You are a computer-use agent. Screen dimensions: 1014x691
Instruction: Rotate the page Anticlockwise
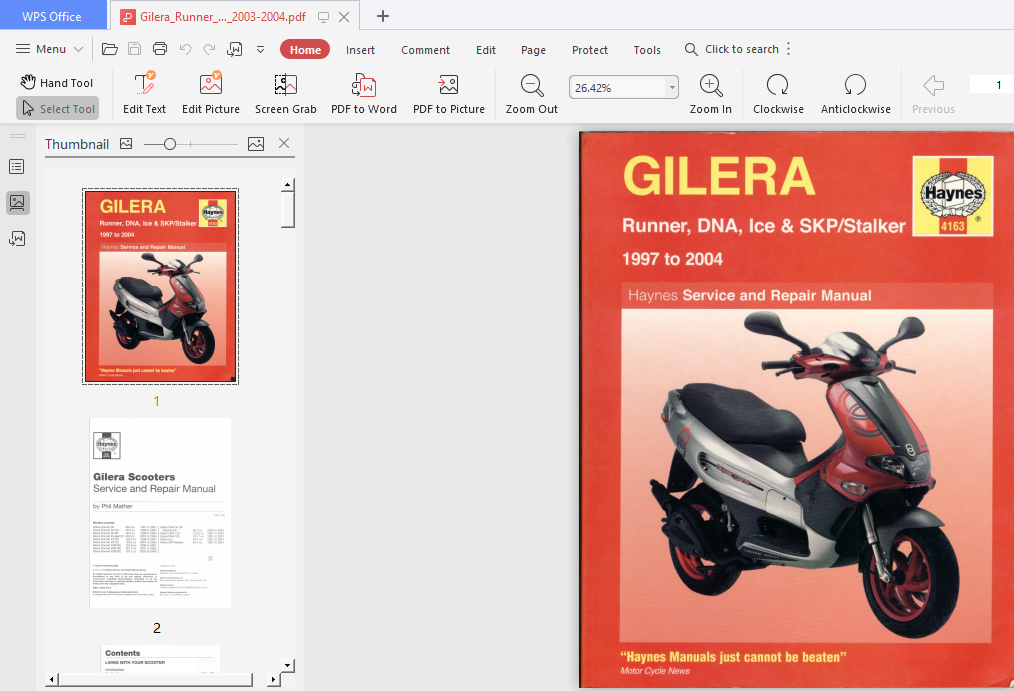point(856,94)
